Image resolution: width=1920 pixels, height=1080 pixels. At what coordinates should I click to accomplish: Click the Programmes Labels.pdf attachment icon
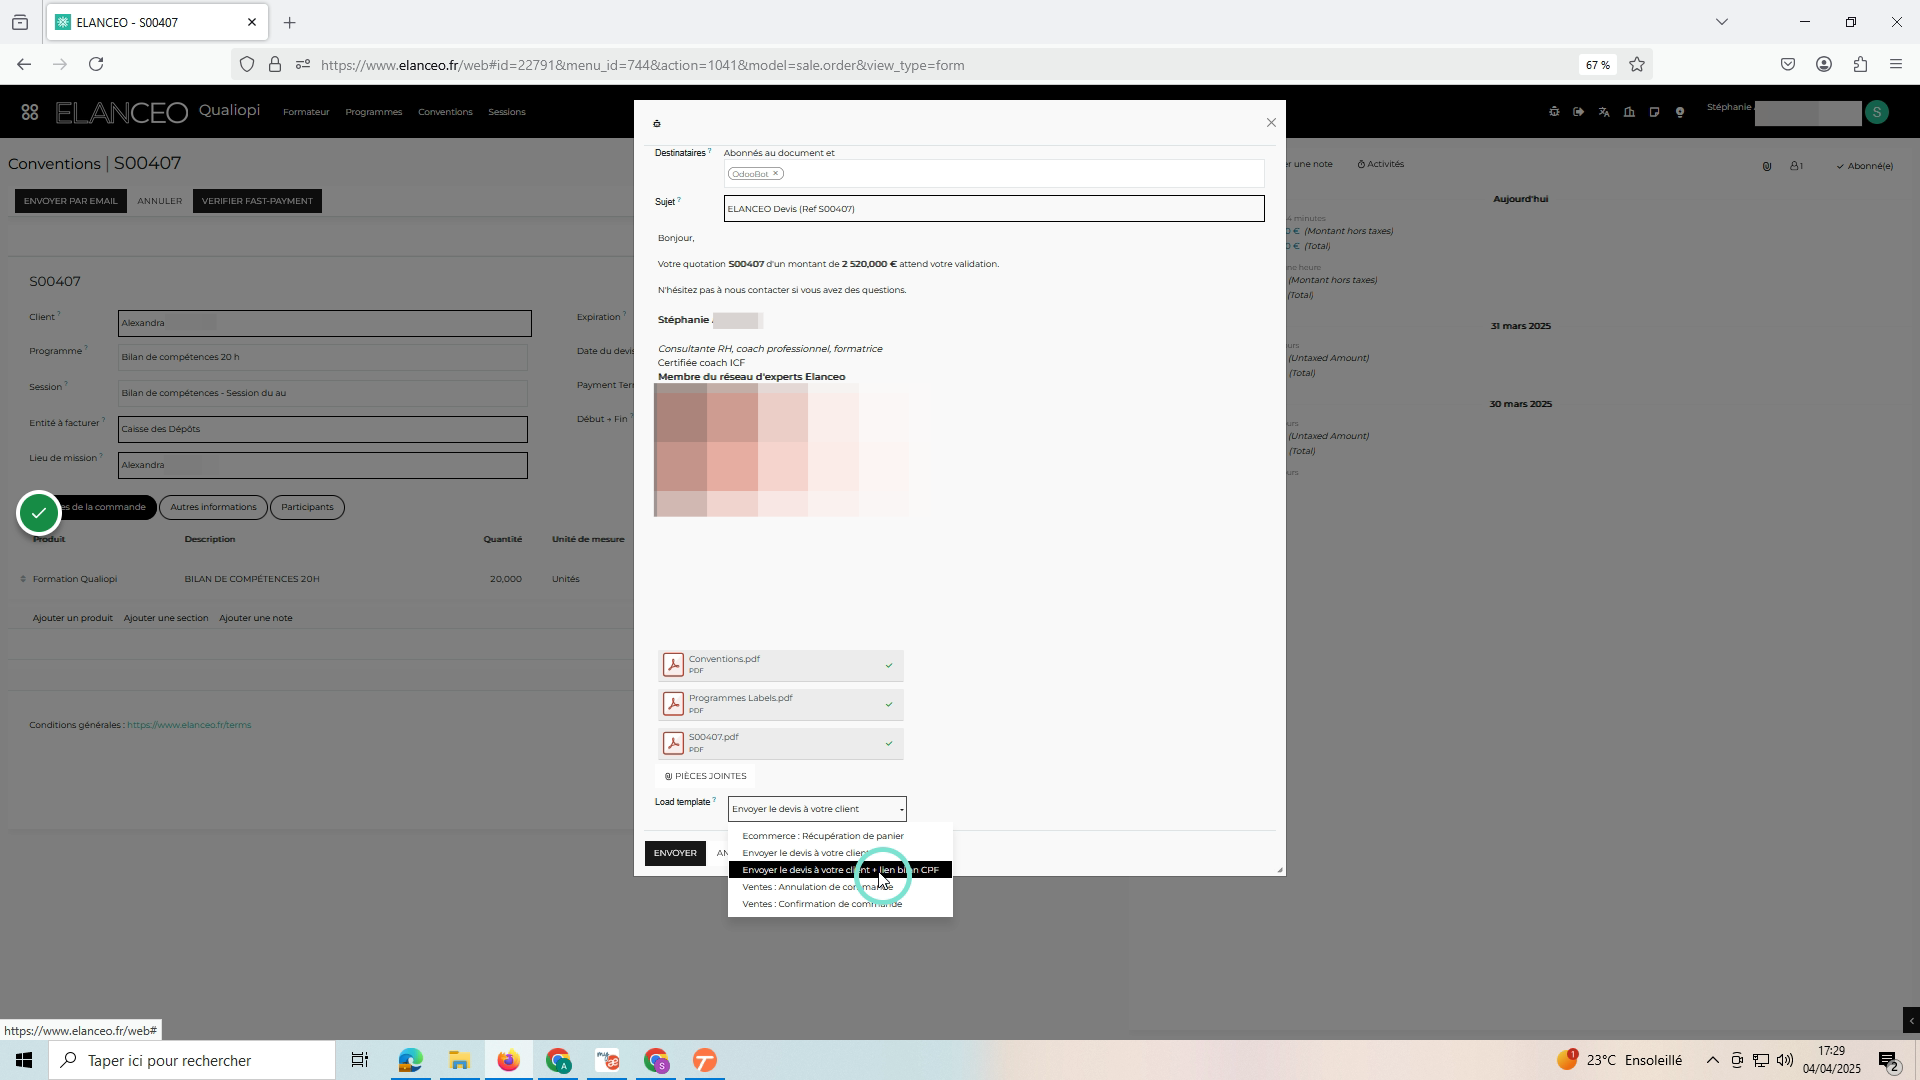[673, 704]
